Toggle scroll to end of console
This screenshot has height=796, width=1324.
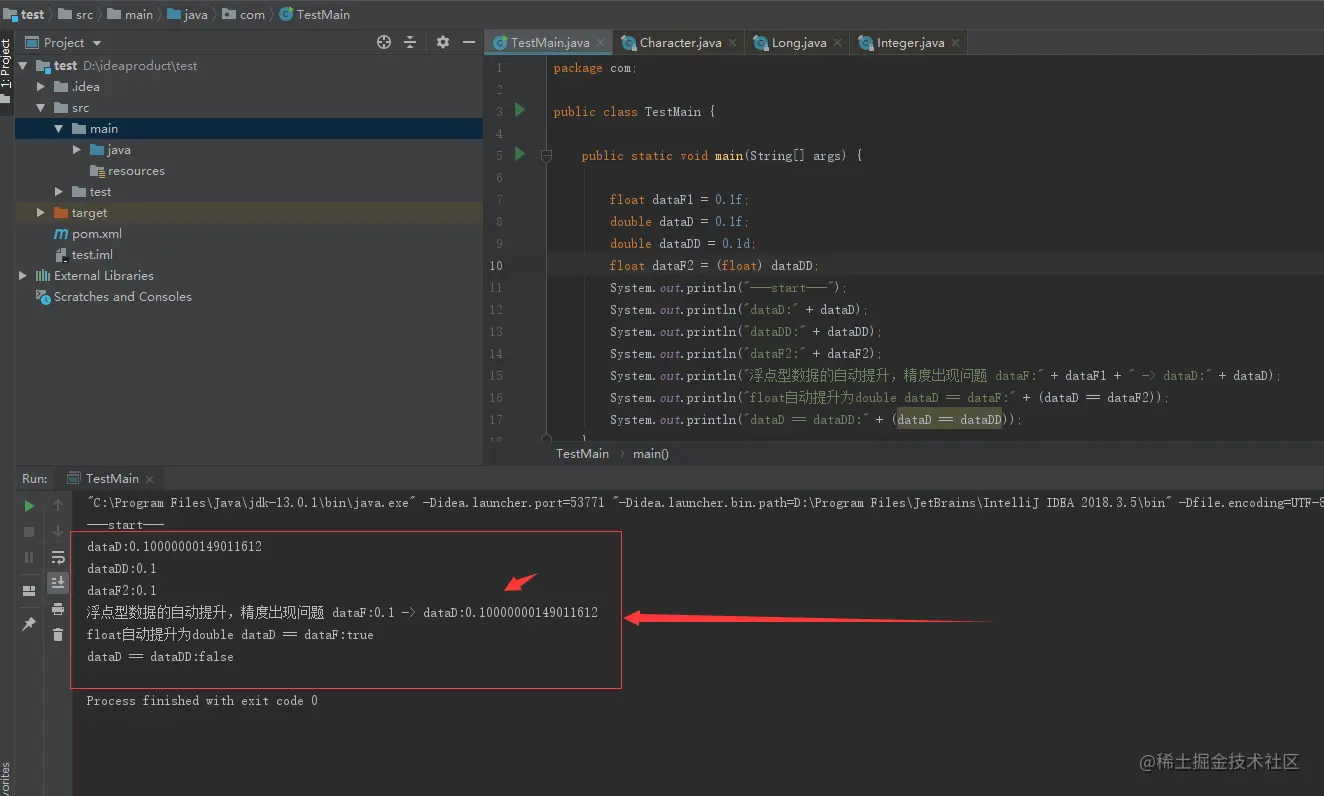tap(58, 582)
